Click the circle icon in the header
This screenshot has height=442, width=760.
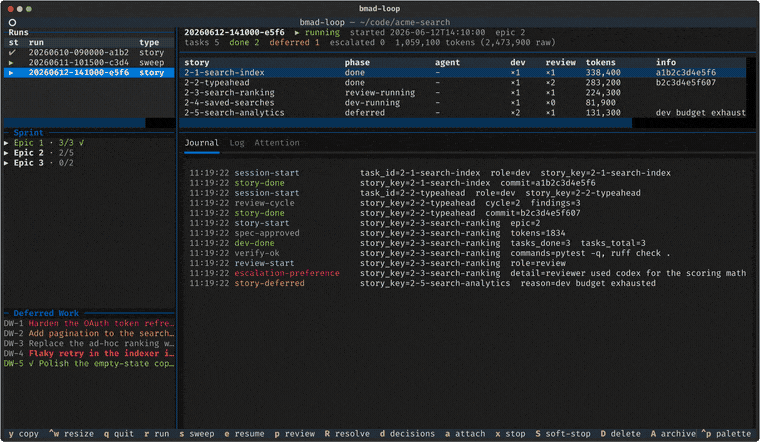pos(12,22)
